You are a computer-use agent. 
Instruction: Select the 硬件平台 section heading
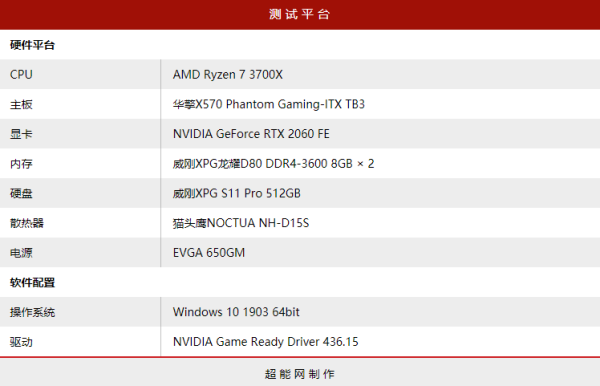pos(33,45)
